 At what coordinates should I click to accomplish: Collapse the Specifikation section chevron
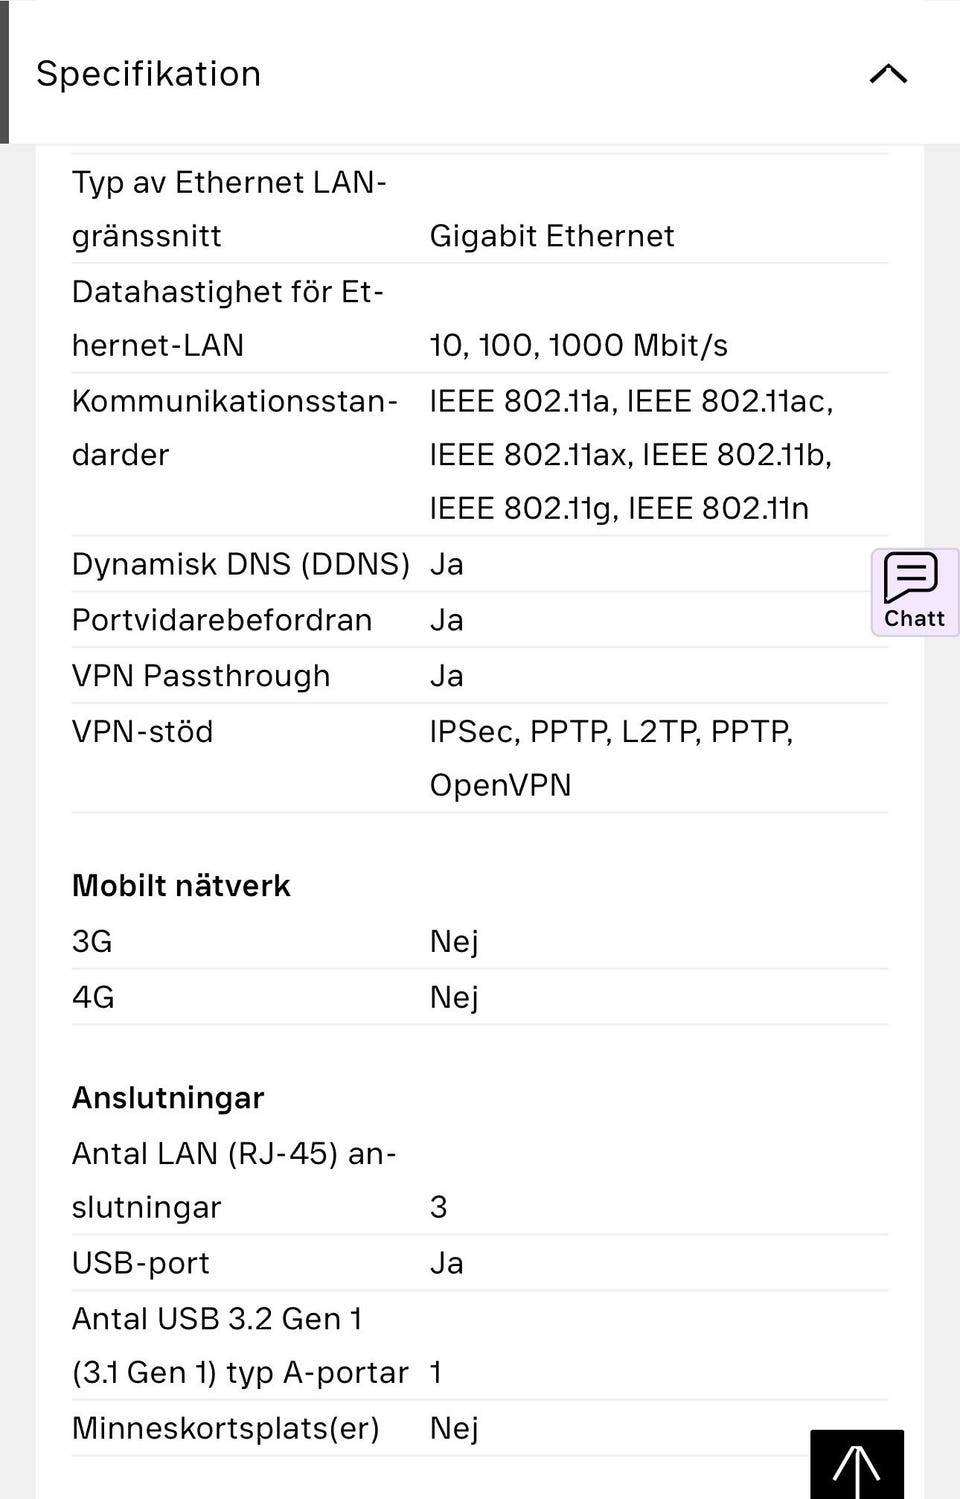point(888,74)
